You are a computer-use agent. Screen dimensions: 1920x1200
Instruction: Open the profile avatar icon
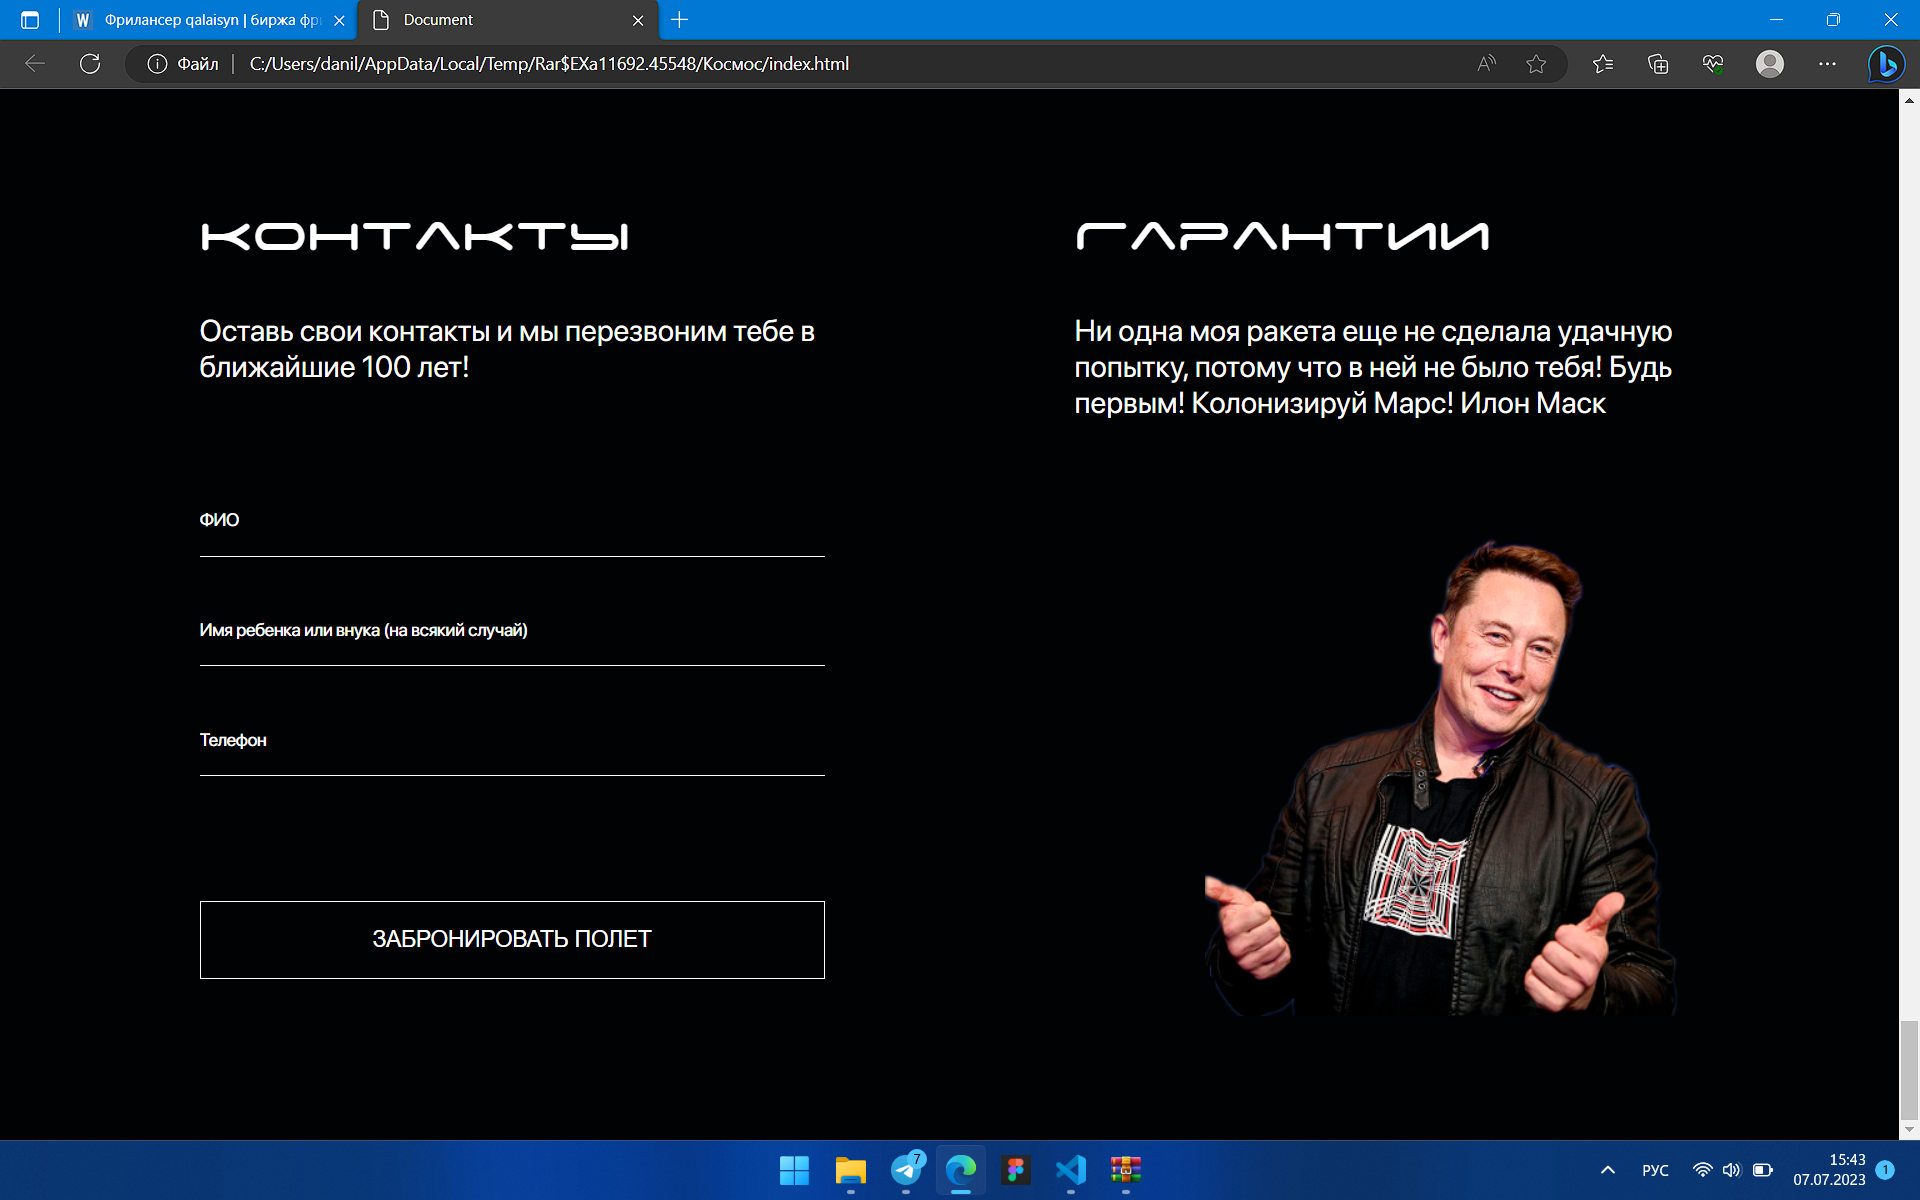1770,64
